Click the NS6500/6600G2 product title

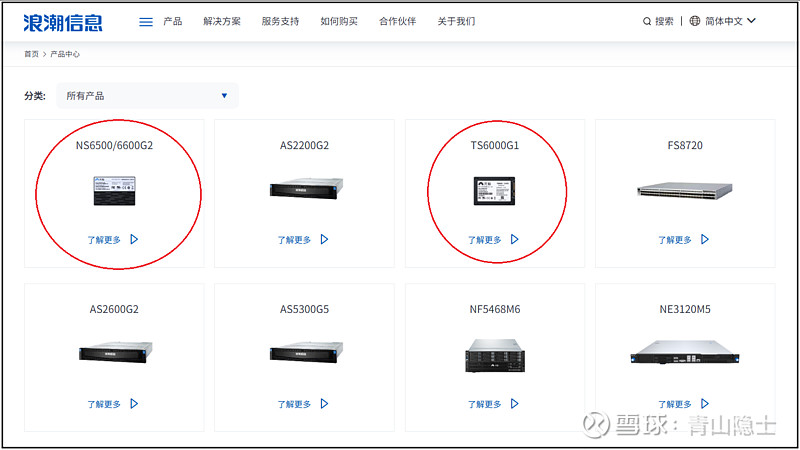114,145
